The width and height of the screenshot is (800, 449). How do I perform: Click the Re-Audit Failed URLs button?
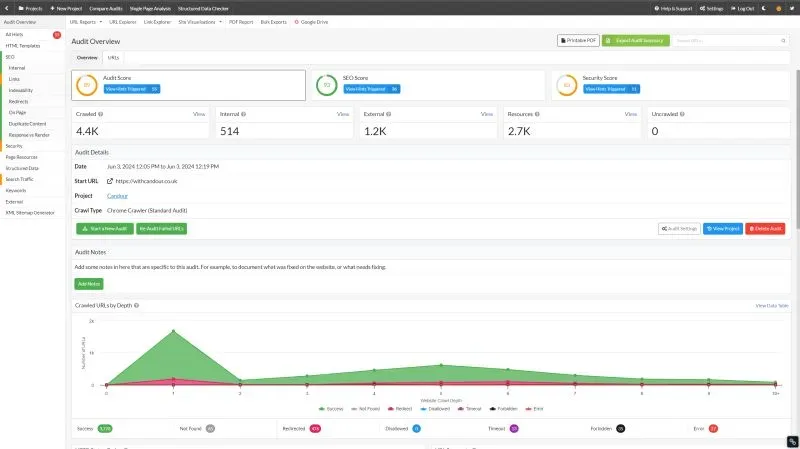pos(161,229)
